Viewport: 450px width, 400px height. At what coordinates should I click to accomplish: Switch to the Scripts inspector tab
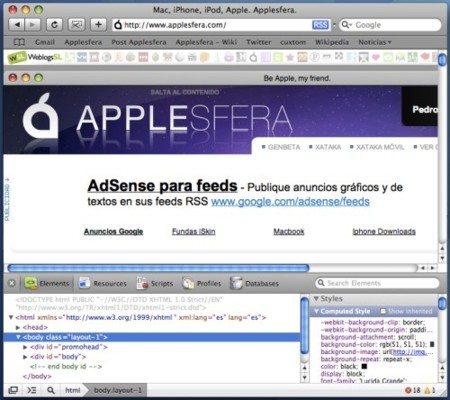pos(155,283)
